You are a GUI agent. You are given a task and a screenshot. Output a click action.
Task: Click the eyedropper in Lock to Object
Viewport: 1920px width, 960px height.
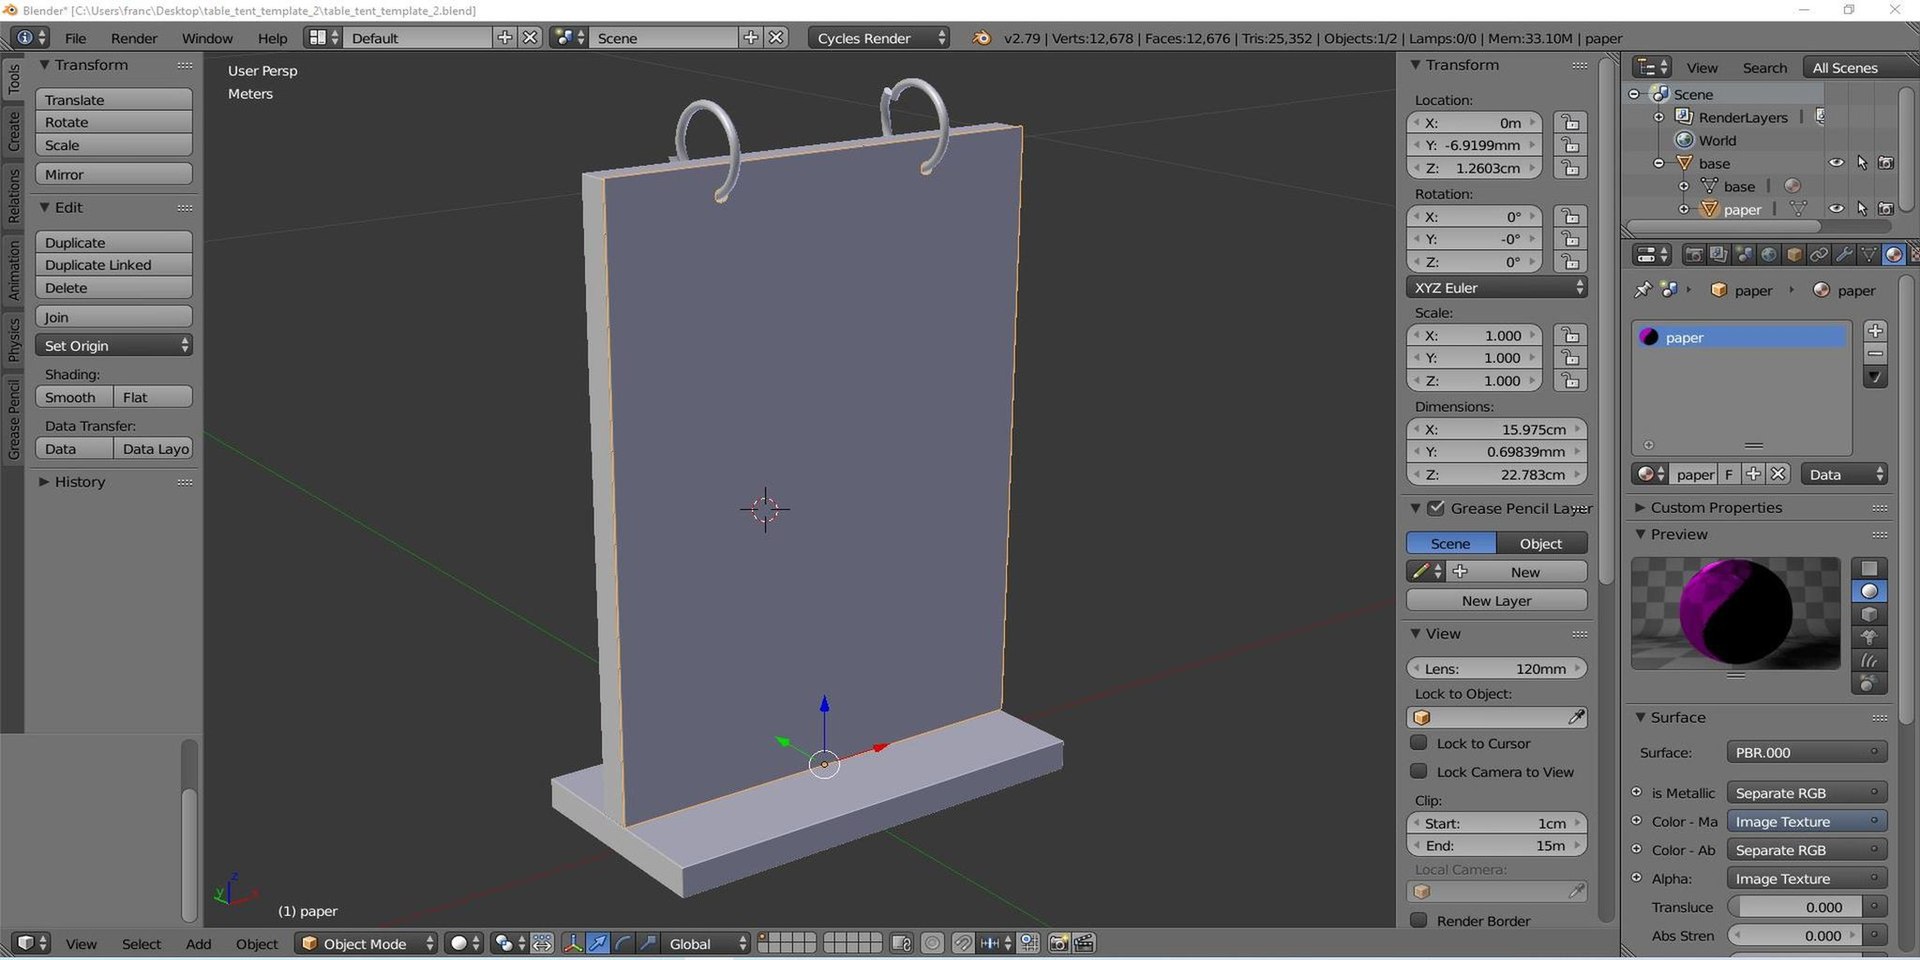tap(1576, 717)
